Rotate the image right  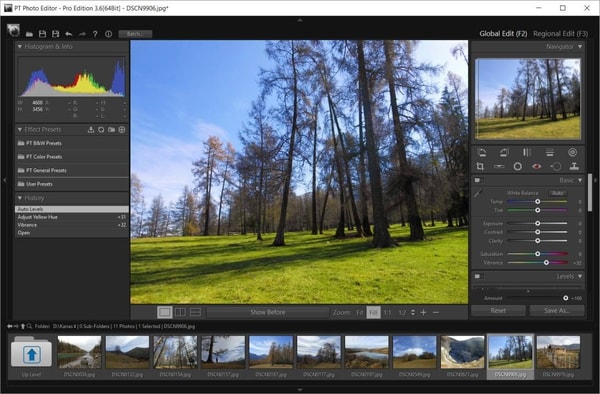[x=504, y=153]
